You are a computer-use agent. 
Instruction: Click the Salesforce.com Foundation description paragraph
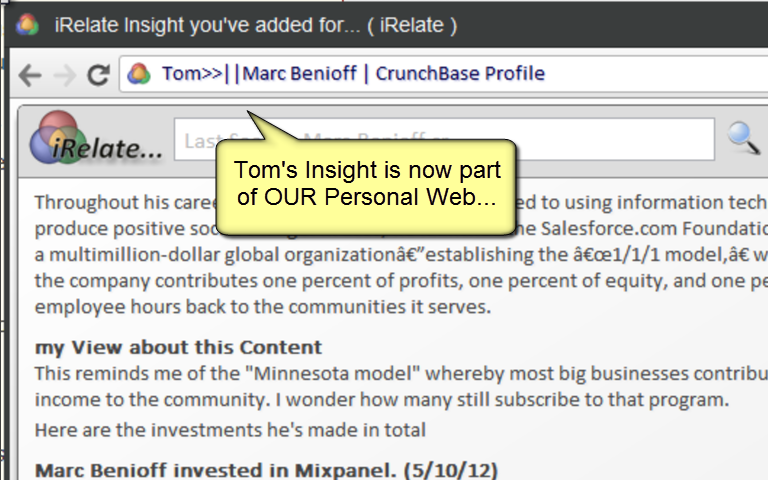(401, 254)
